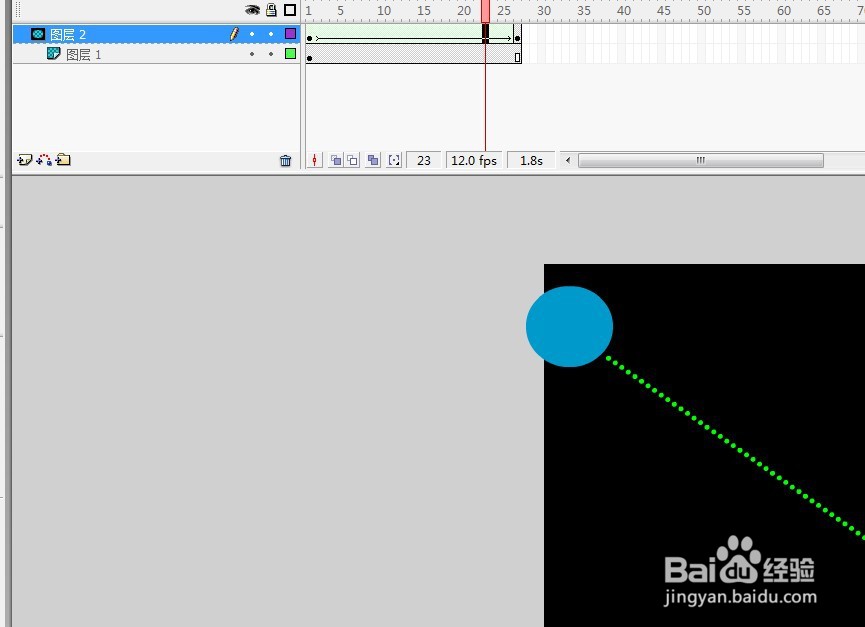This screenshot has width=865, height=627.
Task: Enable Onion Skin Outlines button
Action: tap(353, 160)
